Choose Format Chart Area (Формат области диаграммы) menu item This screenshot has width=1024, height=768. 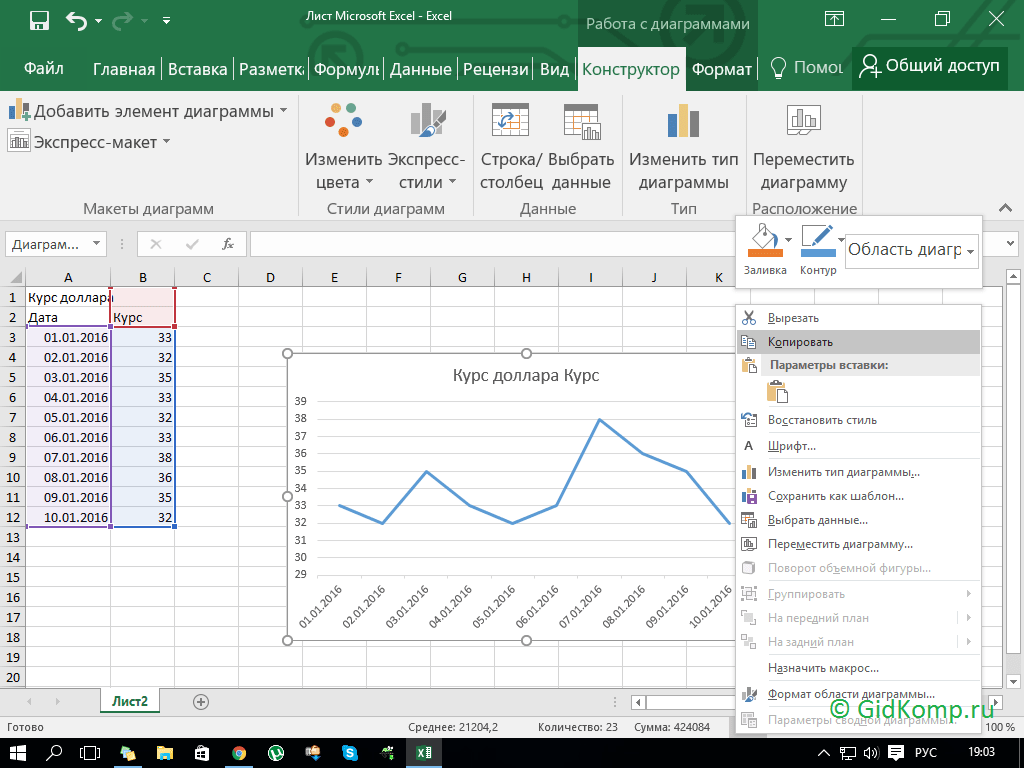(x=850, y=694)
